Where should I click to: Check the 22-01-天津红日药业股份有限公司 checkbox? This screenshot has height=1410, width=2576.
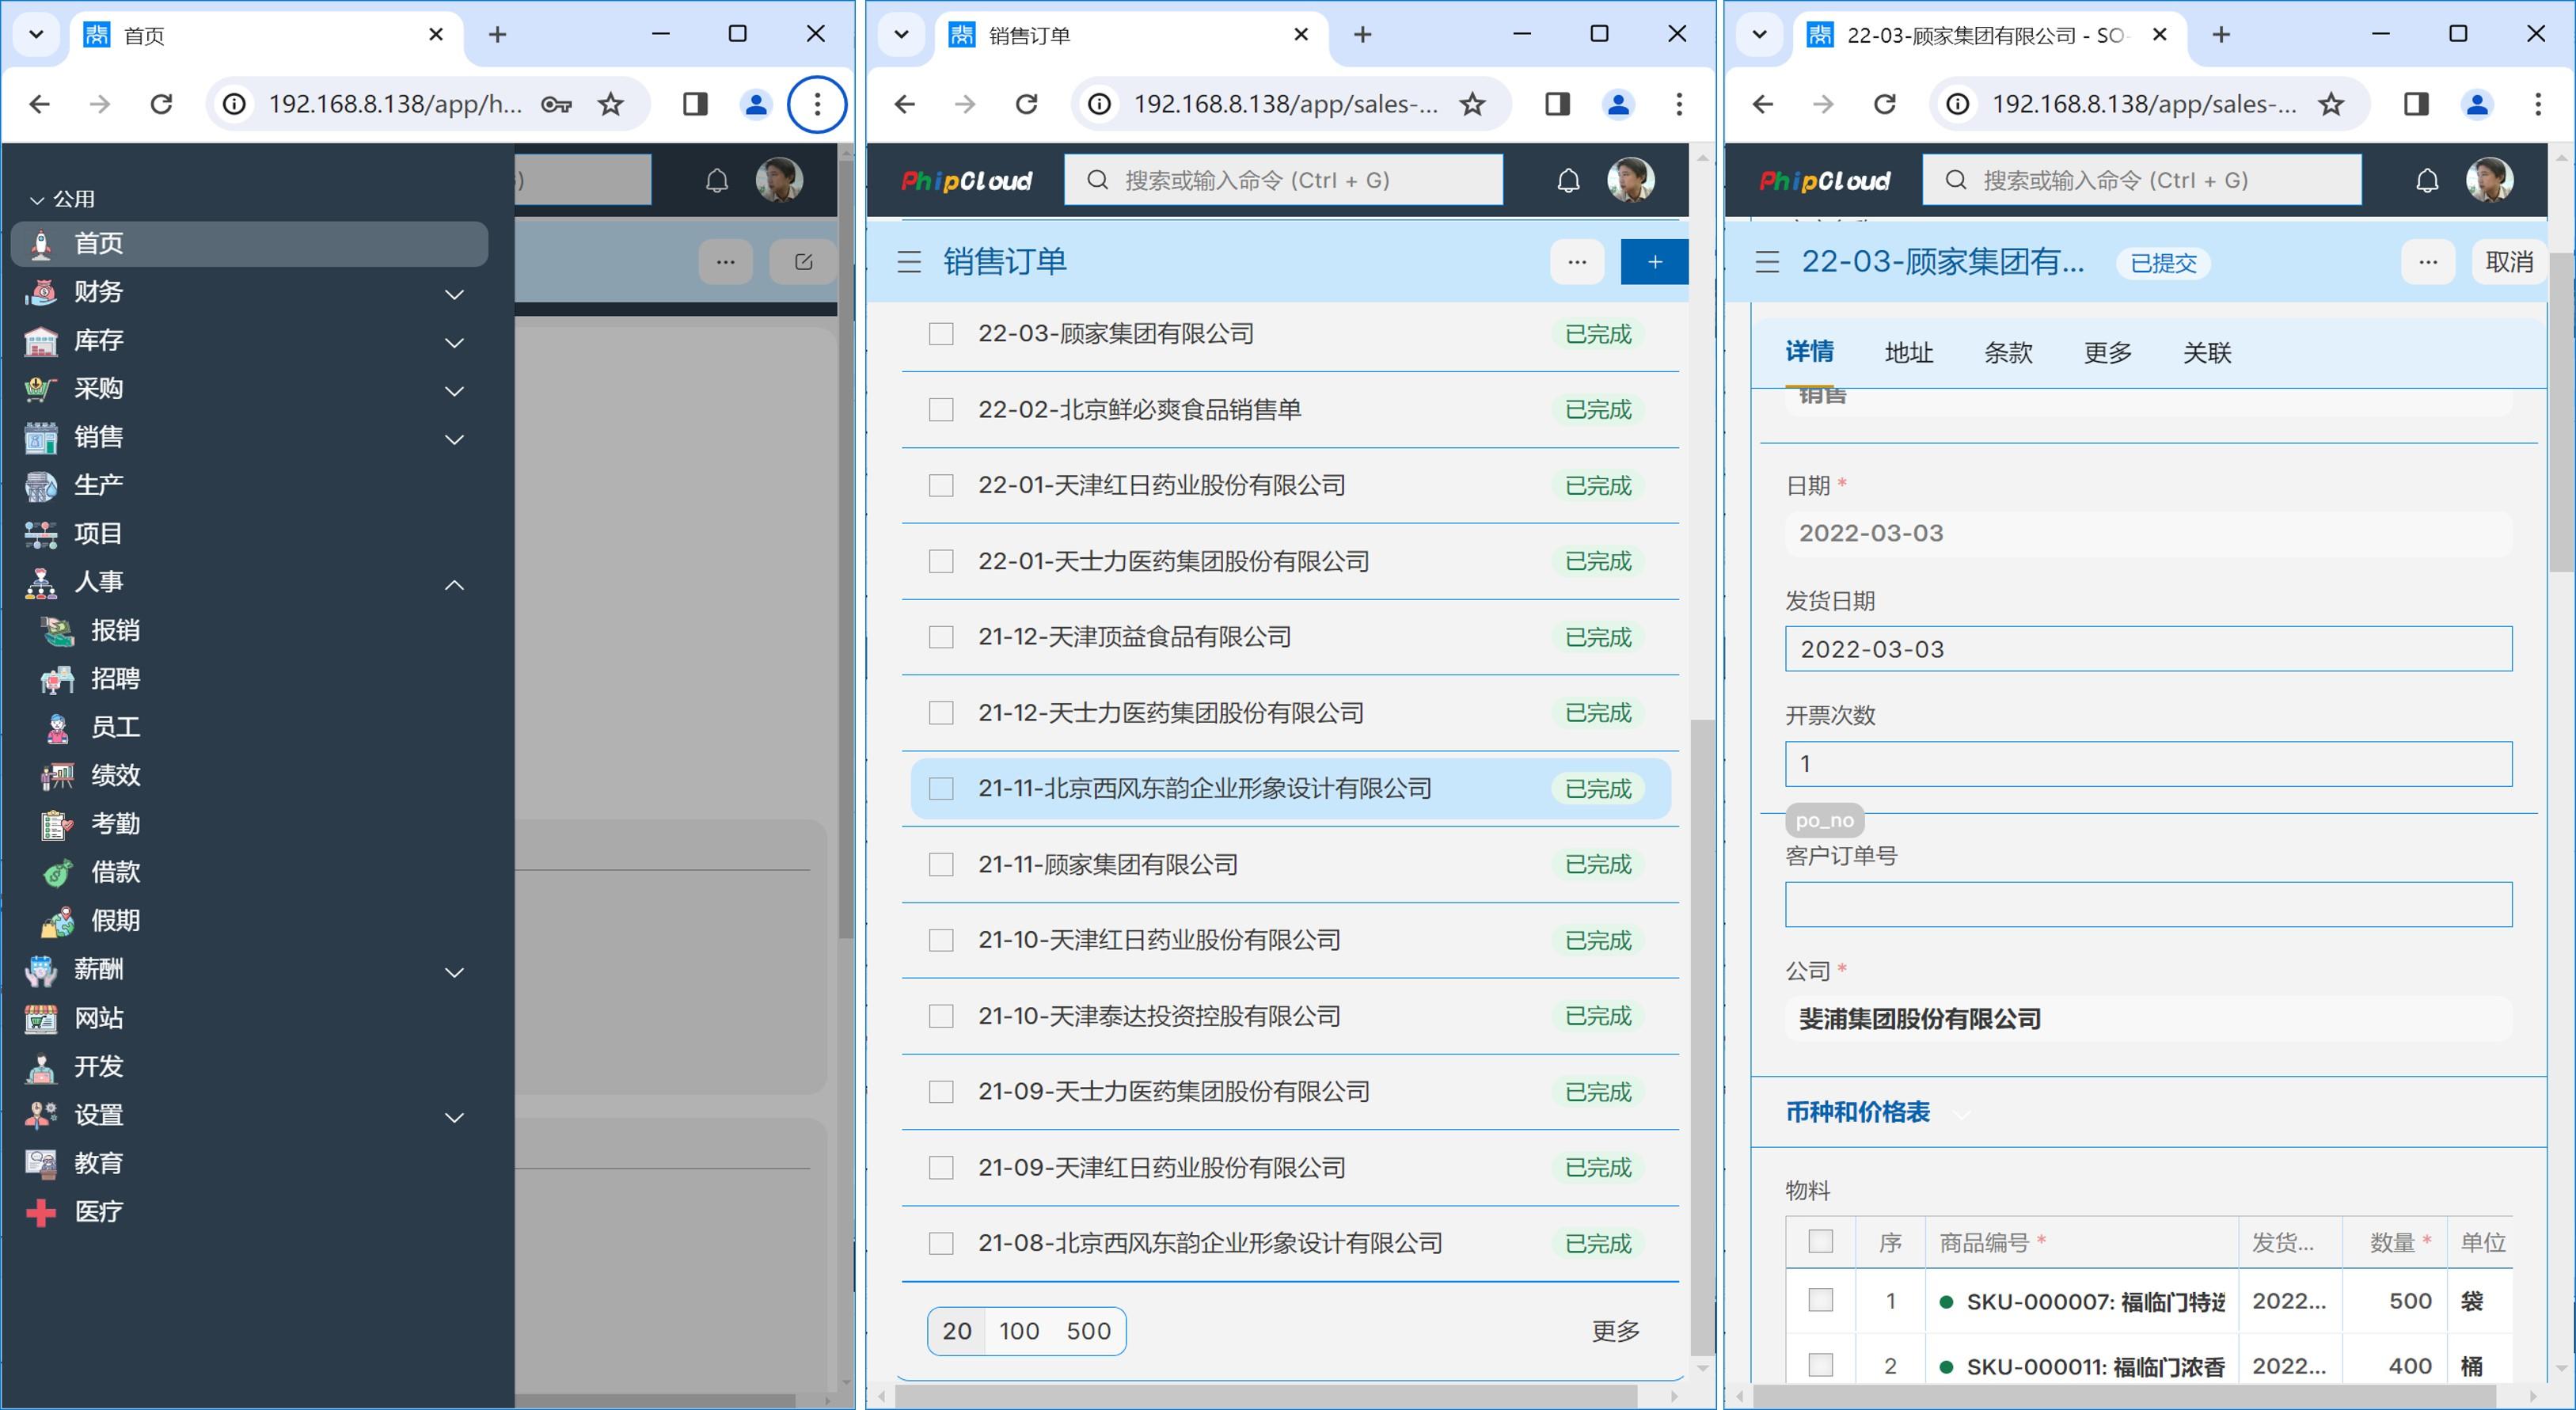(941, 486)
